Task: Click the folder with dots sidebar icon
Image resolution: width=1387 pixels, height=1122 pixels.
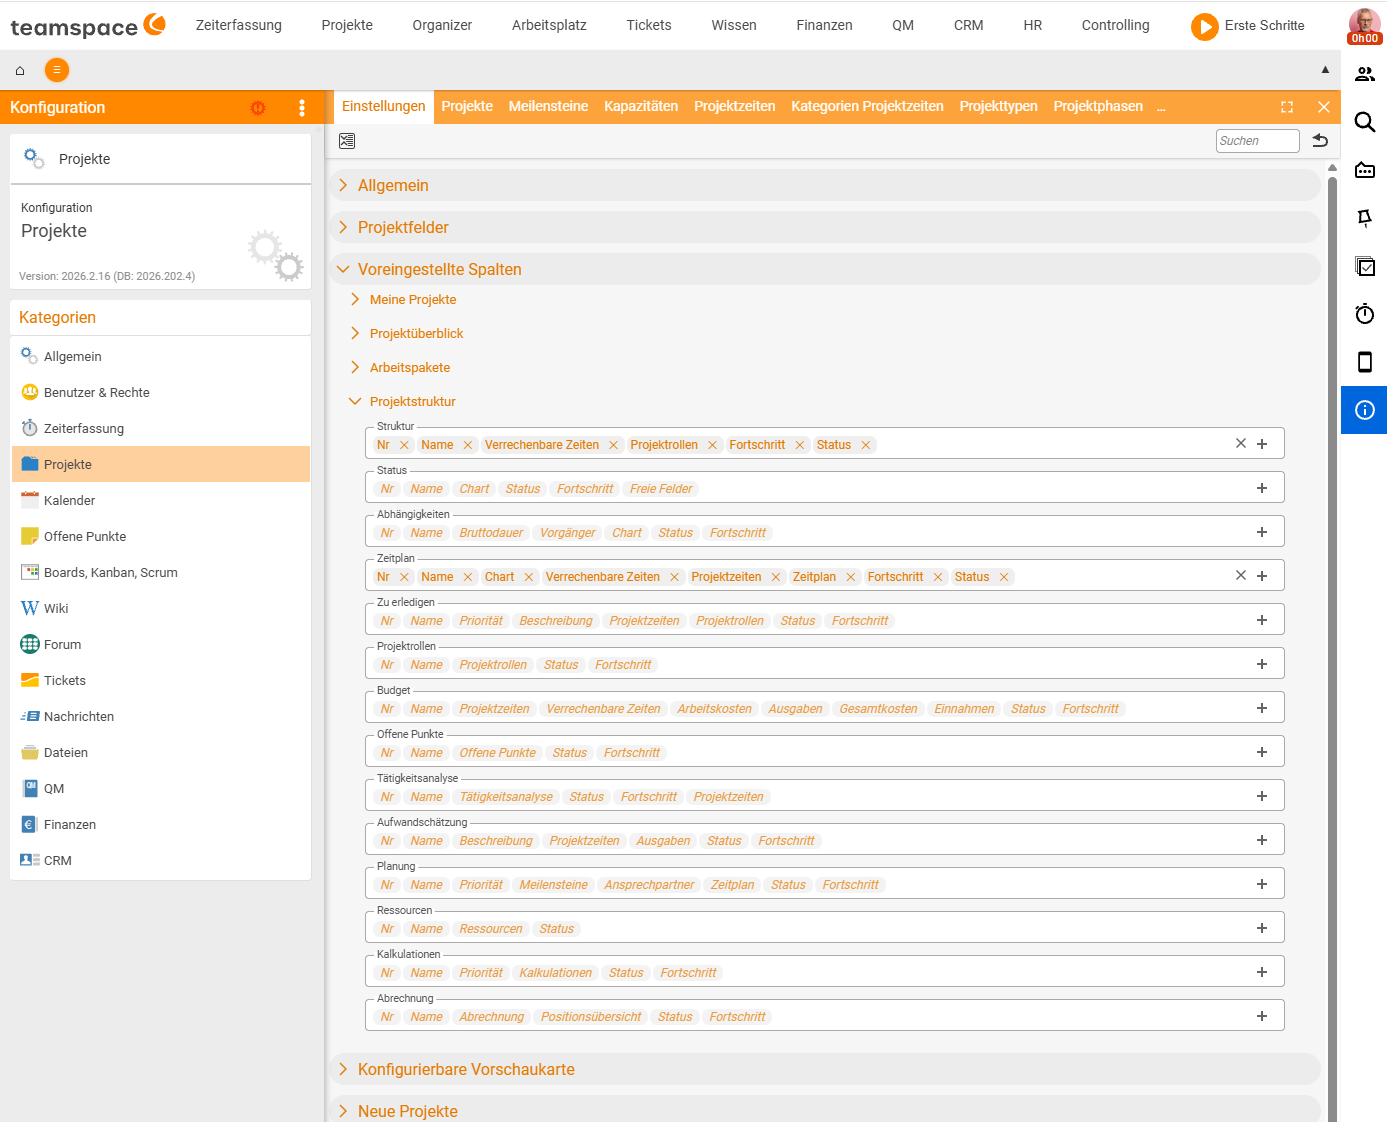Action: 1365,170
